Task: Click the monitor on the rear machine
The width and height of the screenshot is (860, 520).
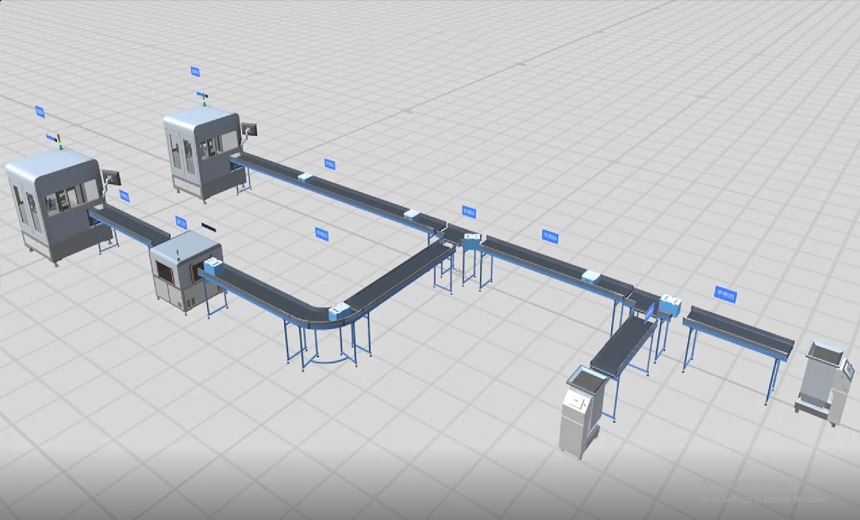Action: click(x=250, y=129)
